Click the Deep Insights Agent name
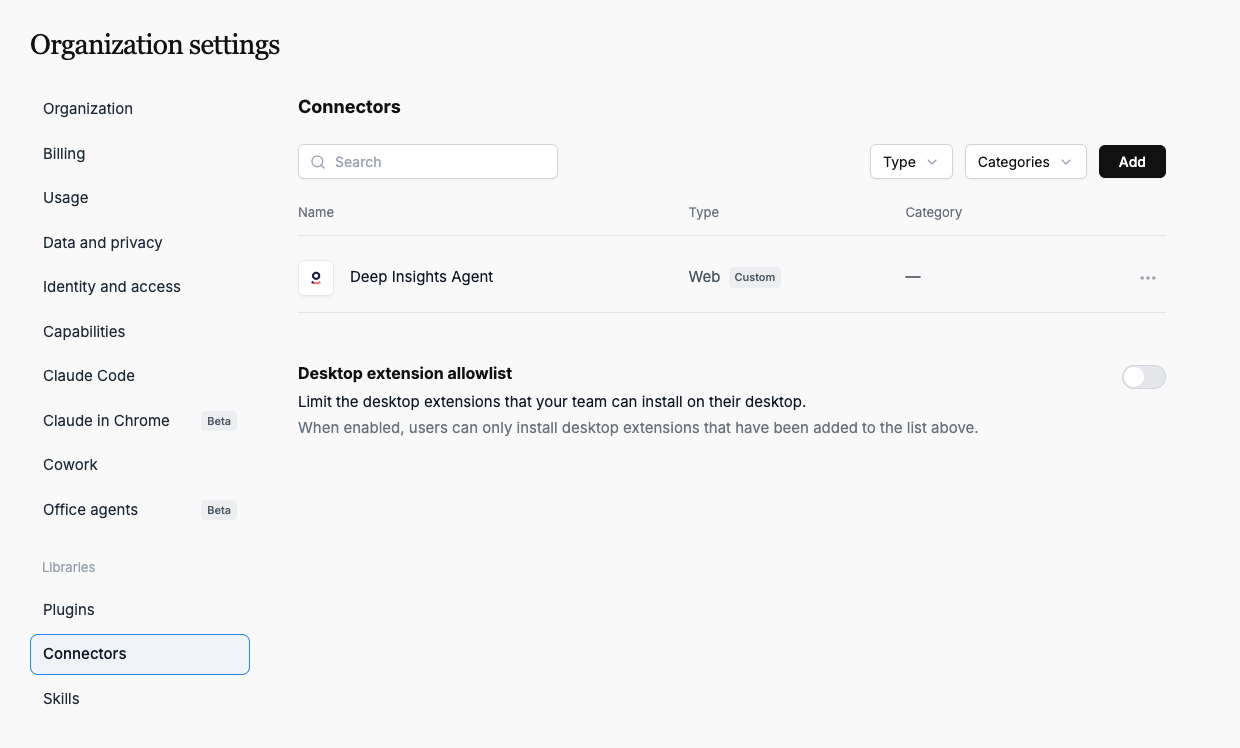The width and height of the screenshot is (1240, 748). tap(422, 277)
